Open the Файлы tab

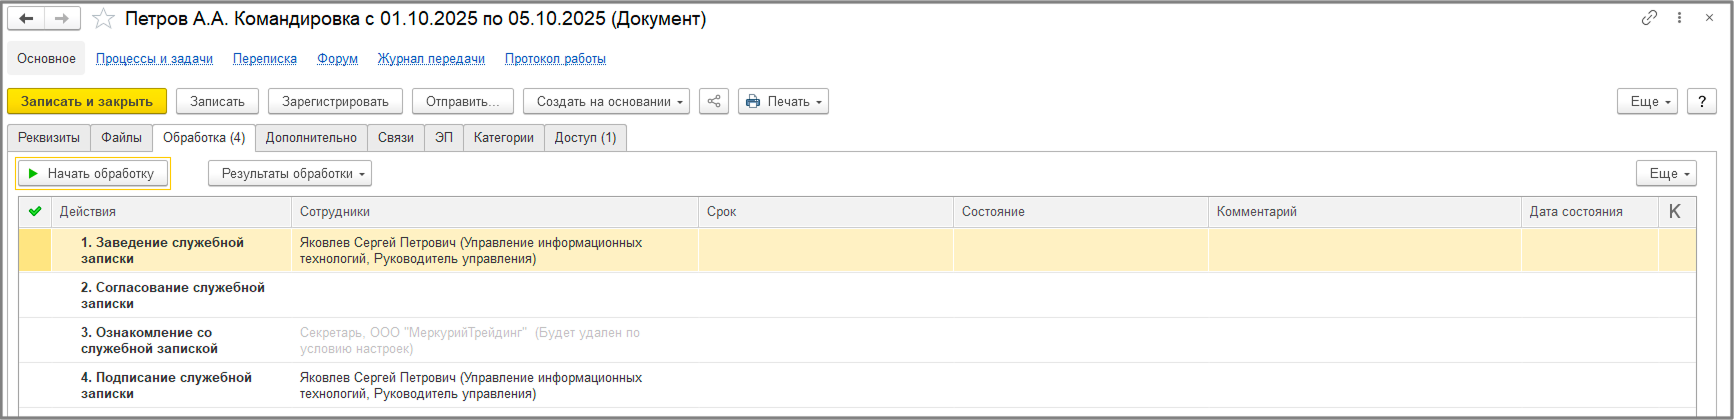[x=121, y=137]
